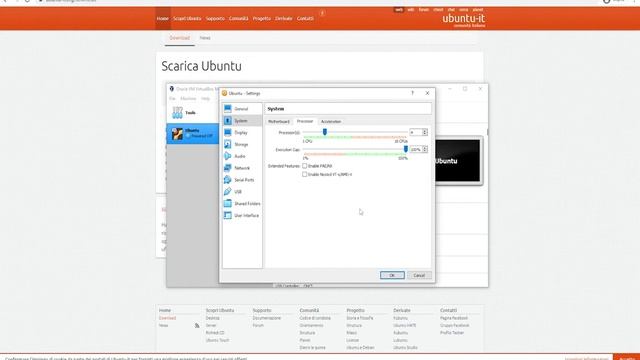Click Server link in footer

click(211, 325)
